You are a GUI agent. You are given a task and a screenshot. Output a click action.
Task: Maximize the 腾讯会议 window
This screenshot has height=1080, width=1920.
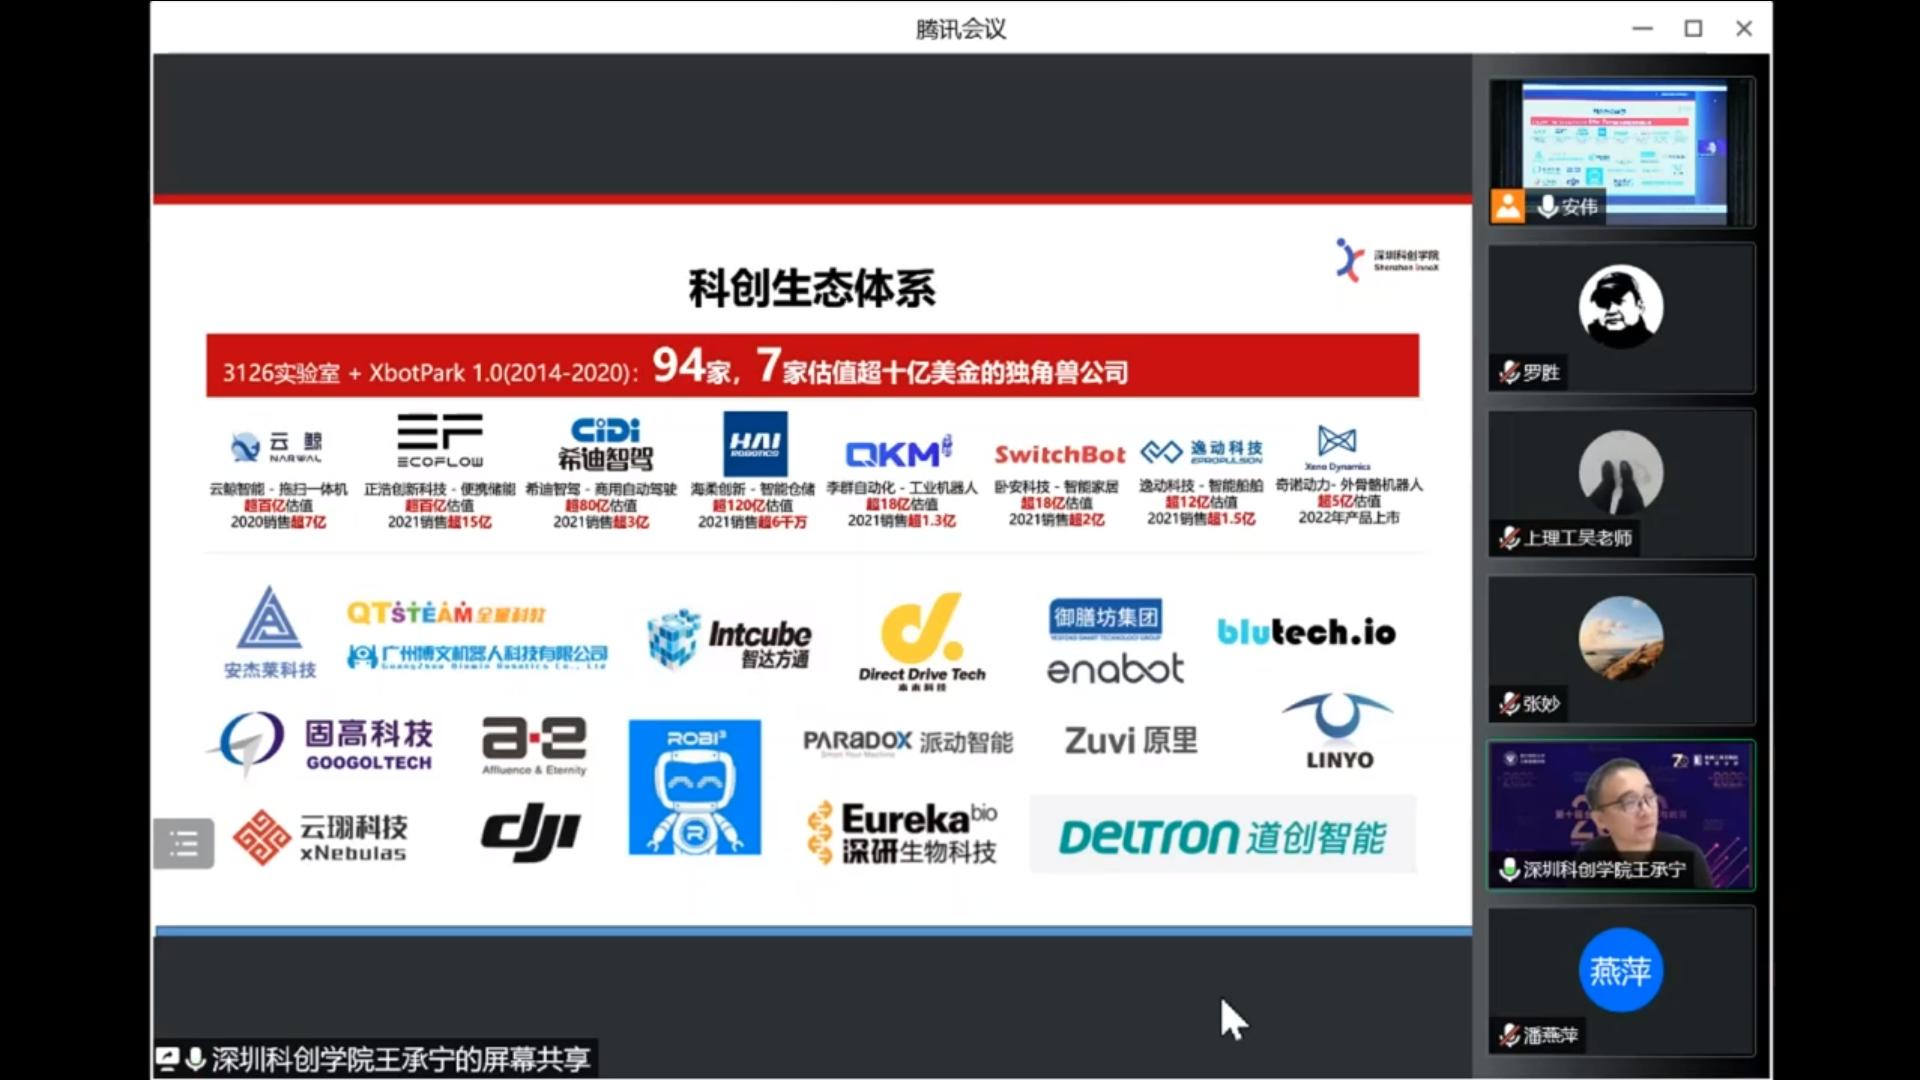pos(1693,28)
